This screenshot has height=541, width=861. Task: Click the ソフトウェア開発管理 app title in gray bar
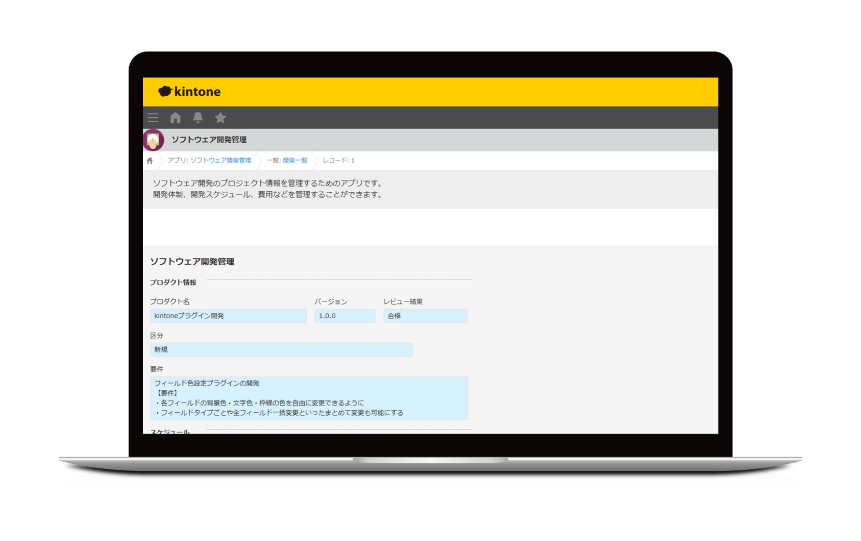tap(209, 140)
